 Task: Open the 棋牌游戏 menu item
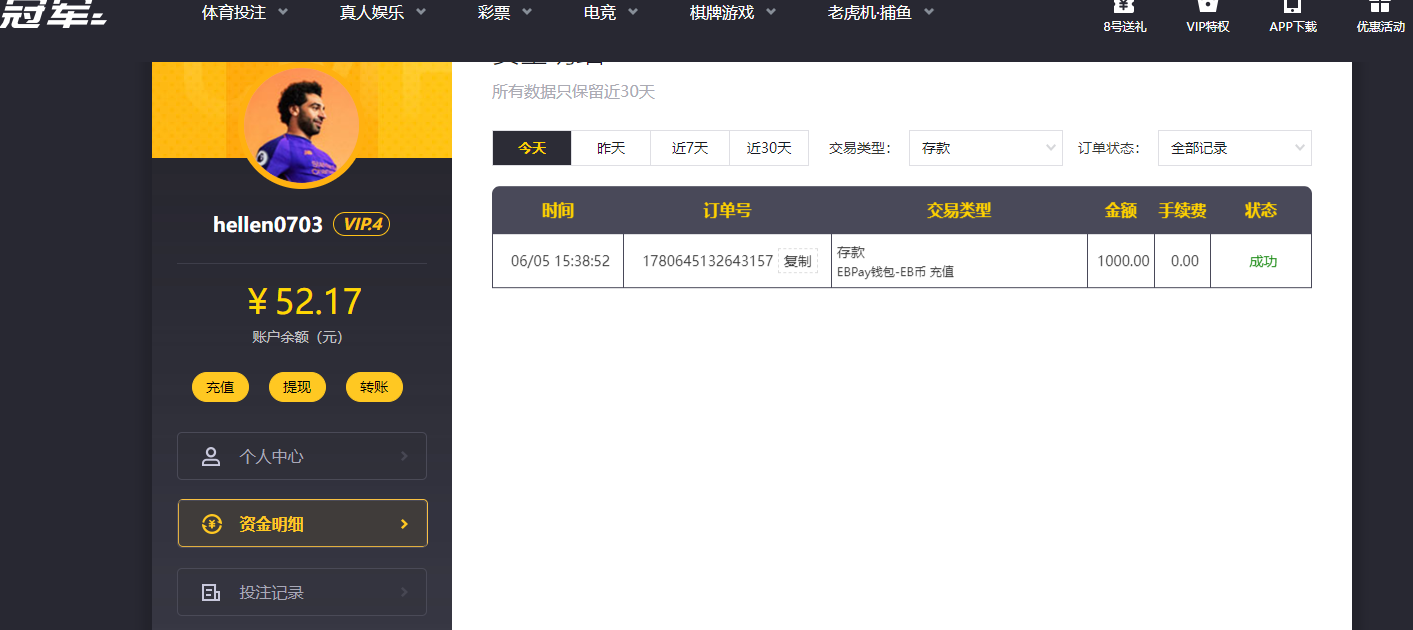click(722, 13)
